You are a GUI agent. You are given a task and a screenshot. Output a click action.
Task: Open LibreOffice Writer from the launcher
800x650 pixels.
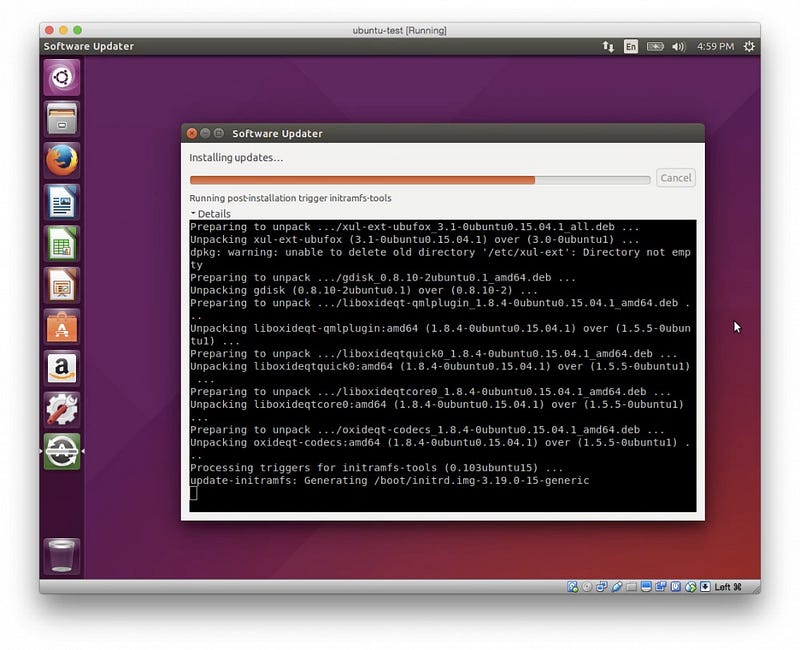62,202
